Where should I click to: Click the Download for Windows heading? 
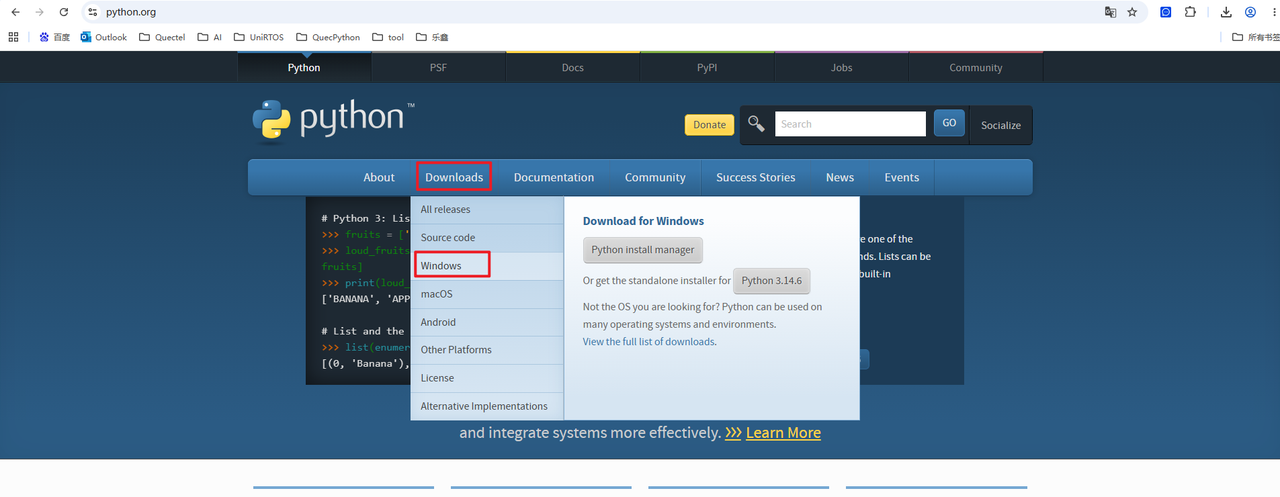643,221
